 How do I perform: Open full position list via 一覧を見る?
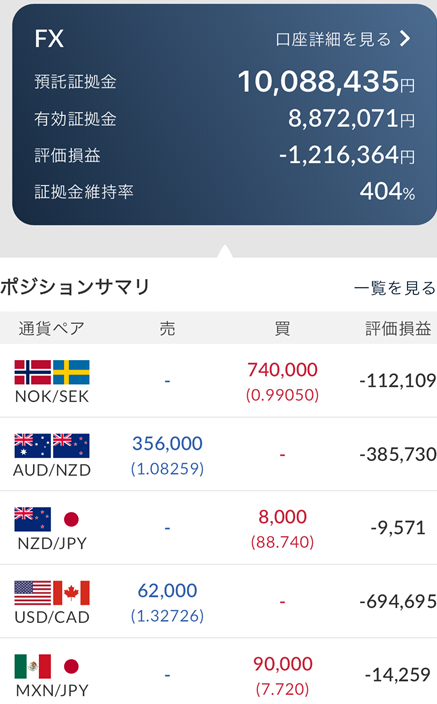(394, 288)
